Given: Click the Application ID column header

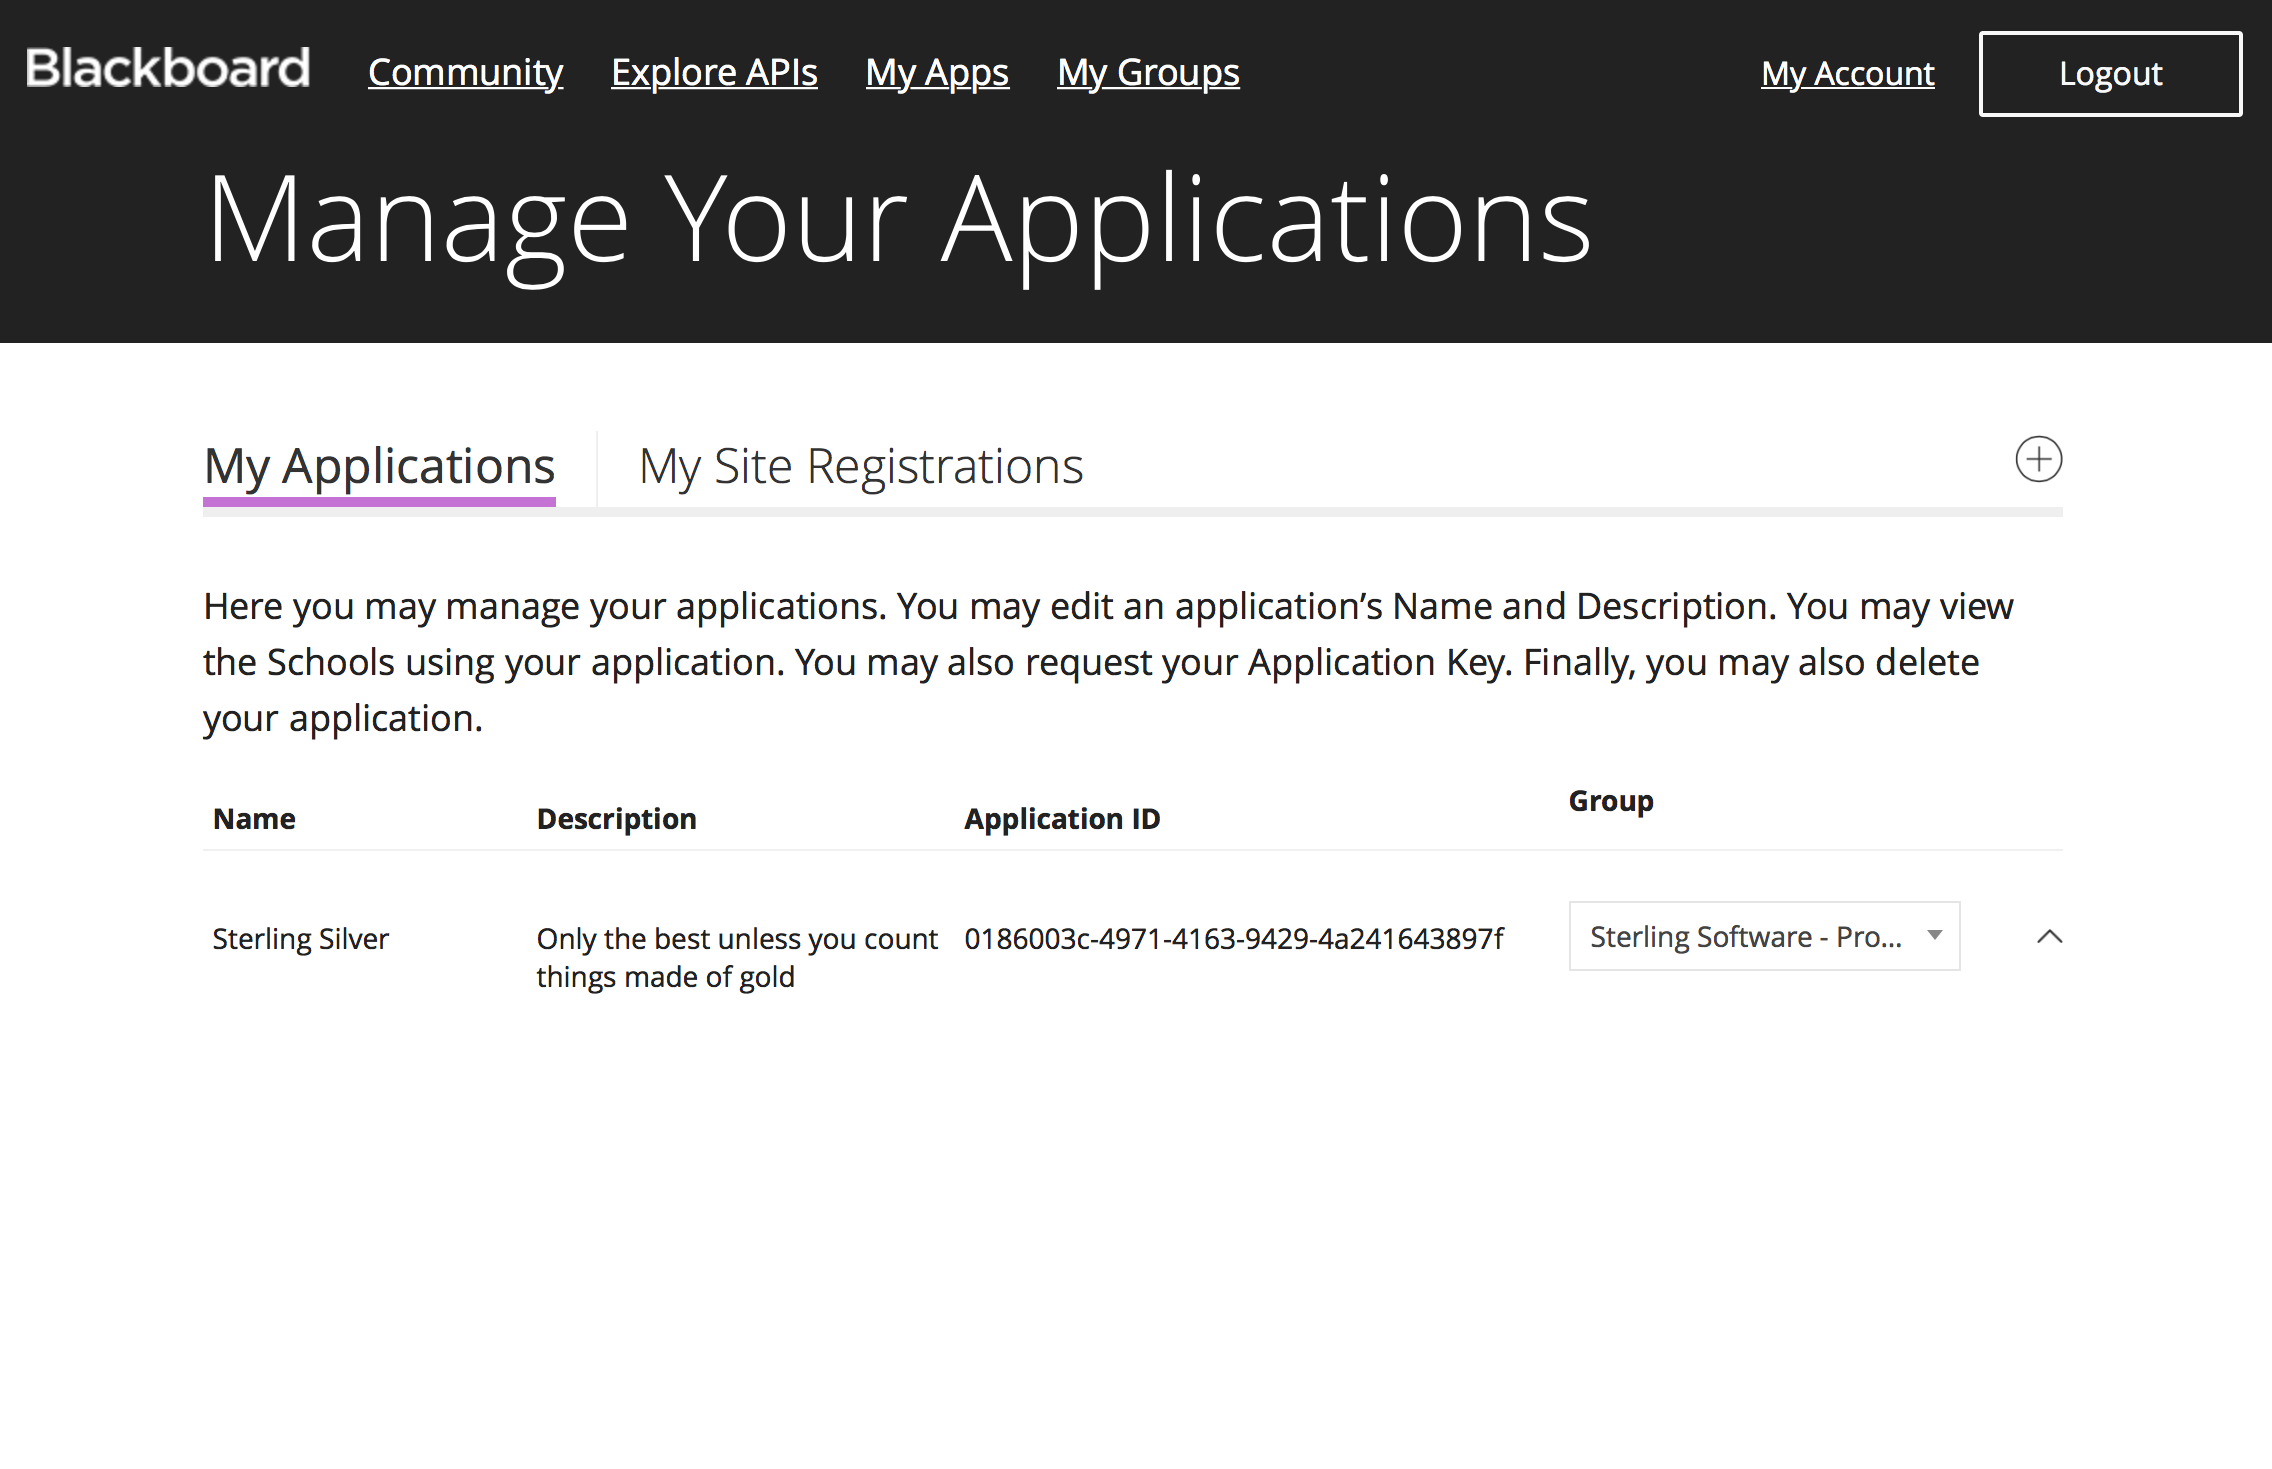Looking at the screenshot, I should click(x=1062, y=819).
